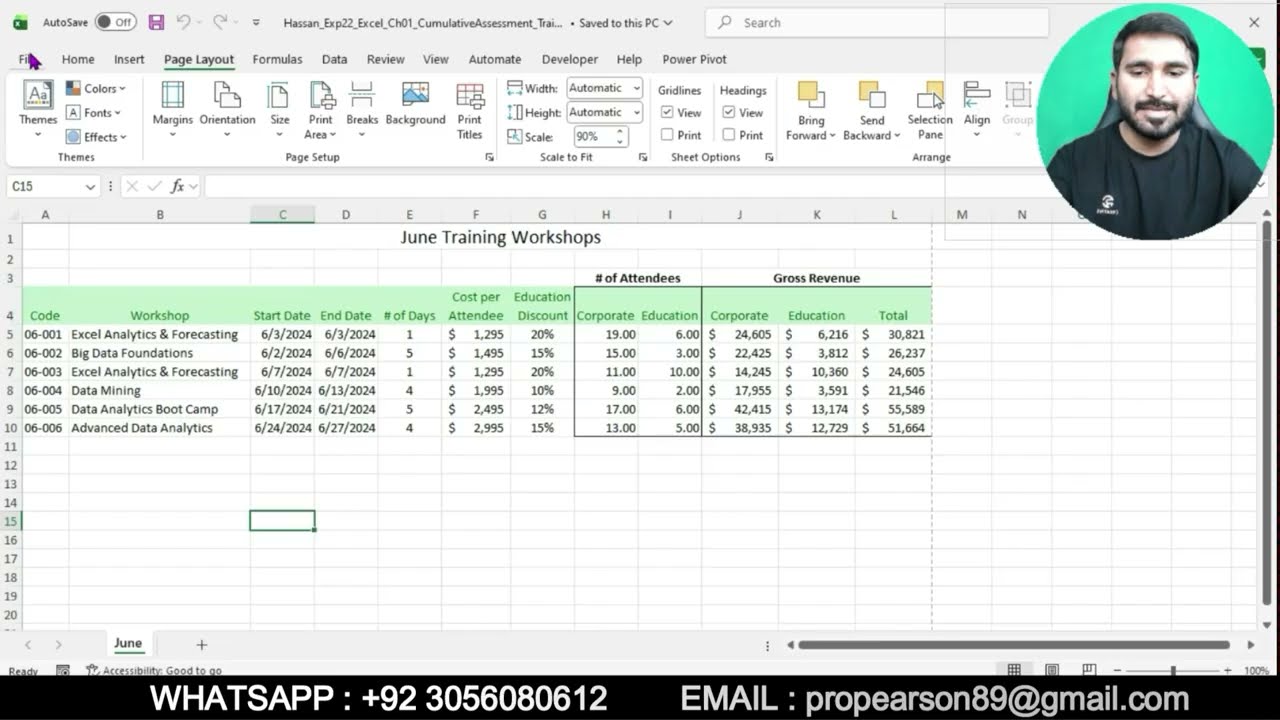Click the Background image button
The image size is (1280, 720).
pos(415,104)
